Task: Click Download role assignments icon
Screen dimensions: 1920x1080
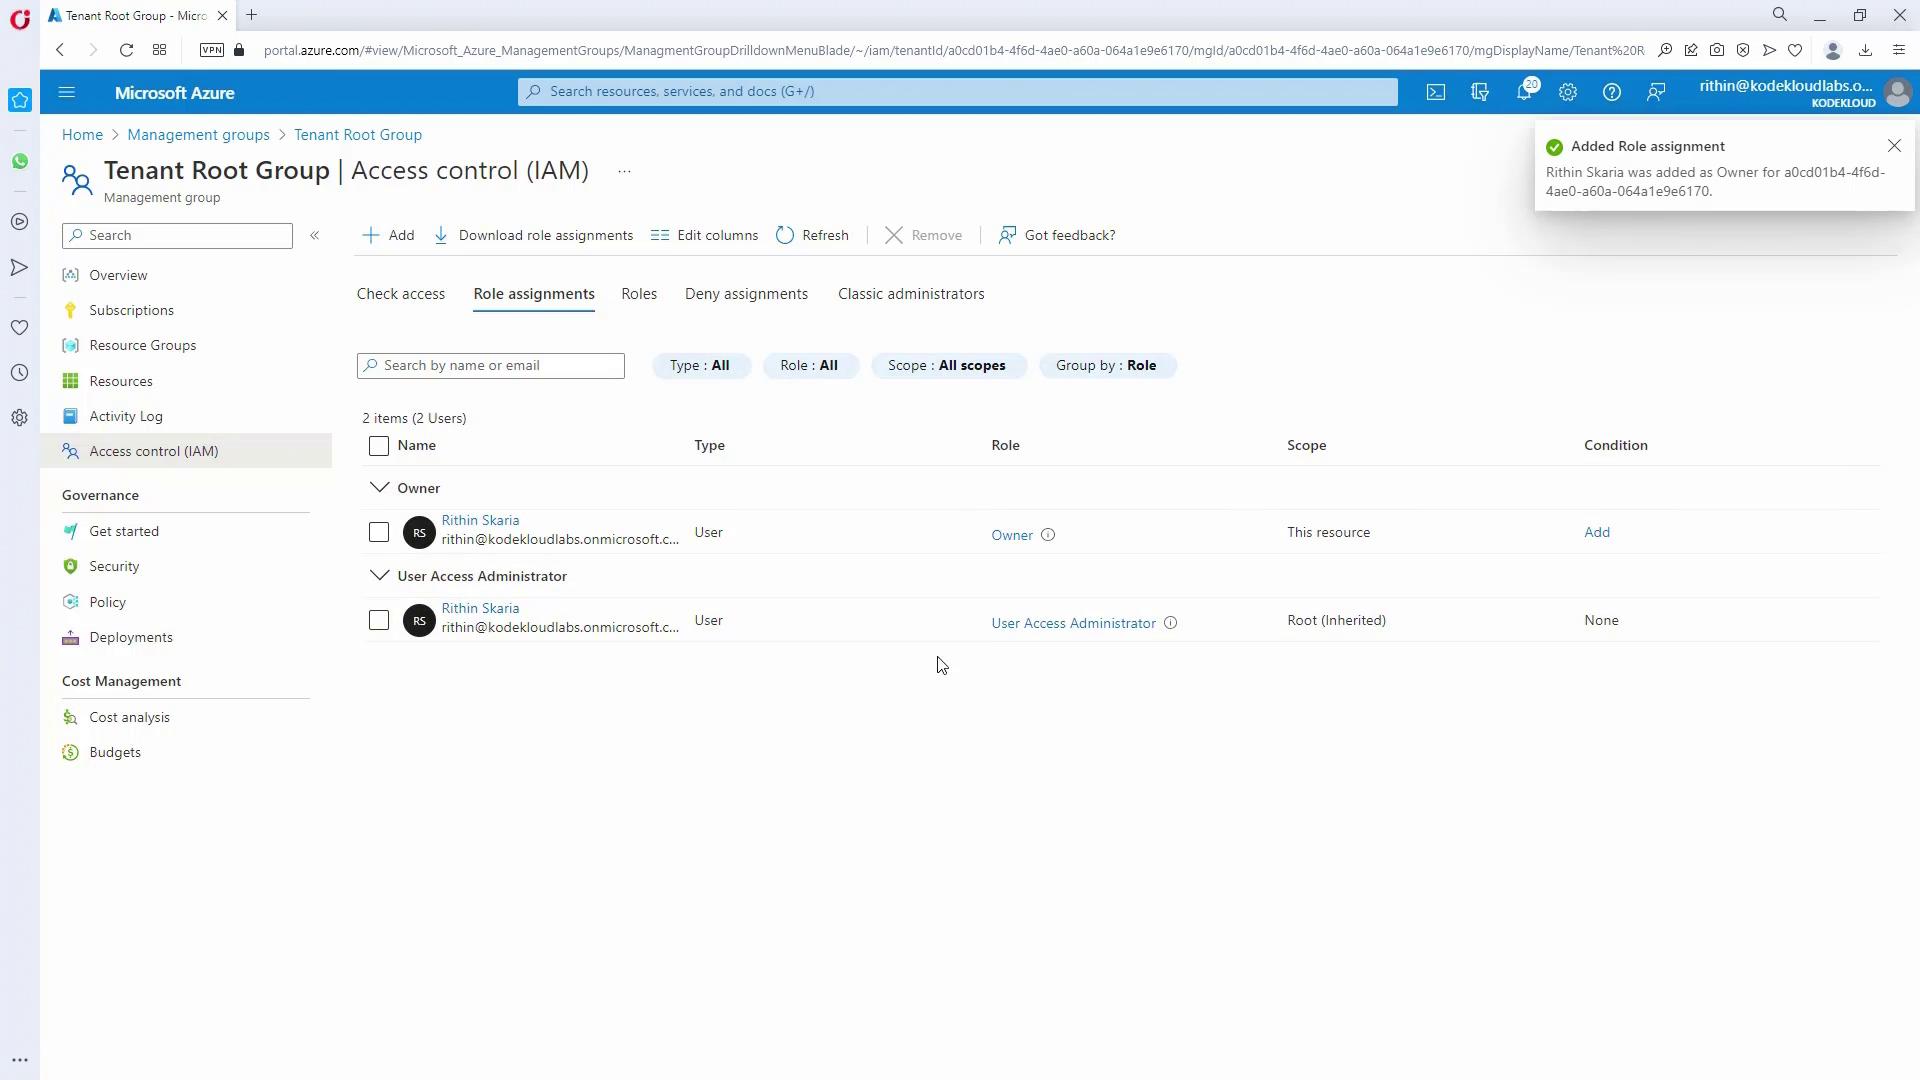Action: pos(441,235)
